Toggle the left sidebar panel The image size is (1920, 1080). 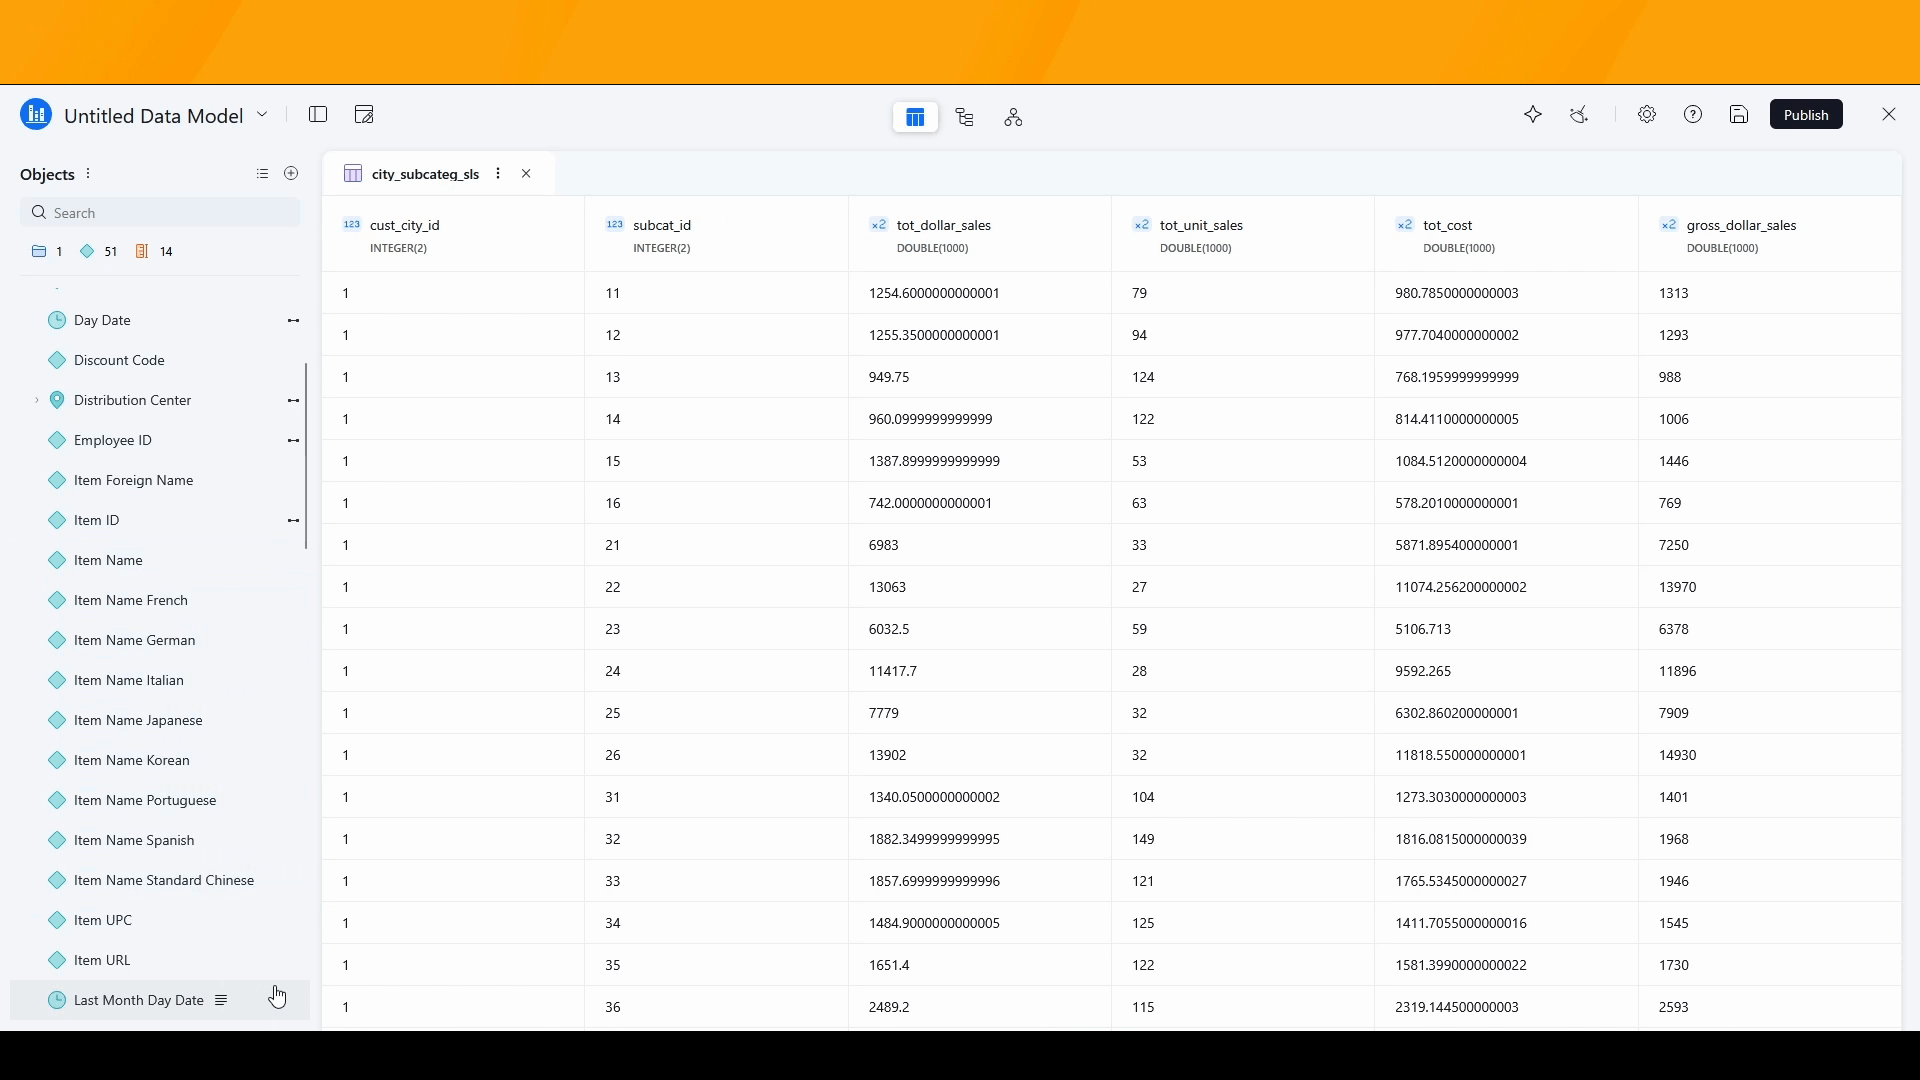[x=318, y=115]
